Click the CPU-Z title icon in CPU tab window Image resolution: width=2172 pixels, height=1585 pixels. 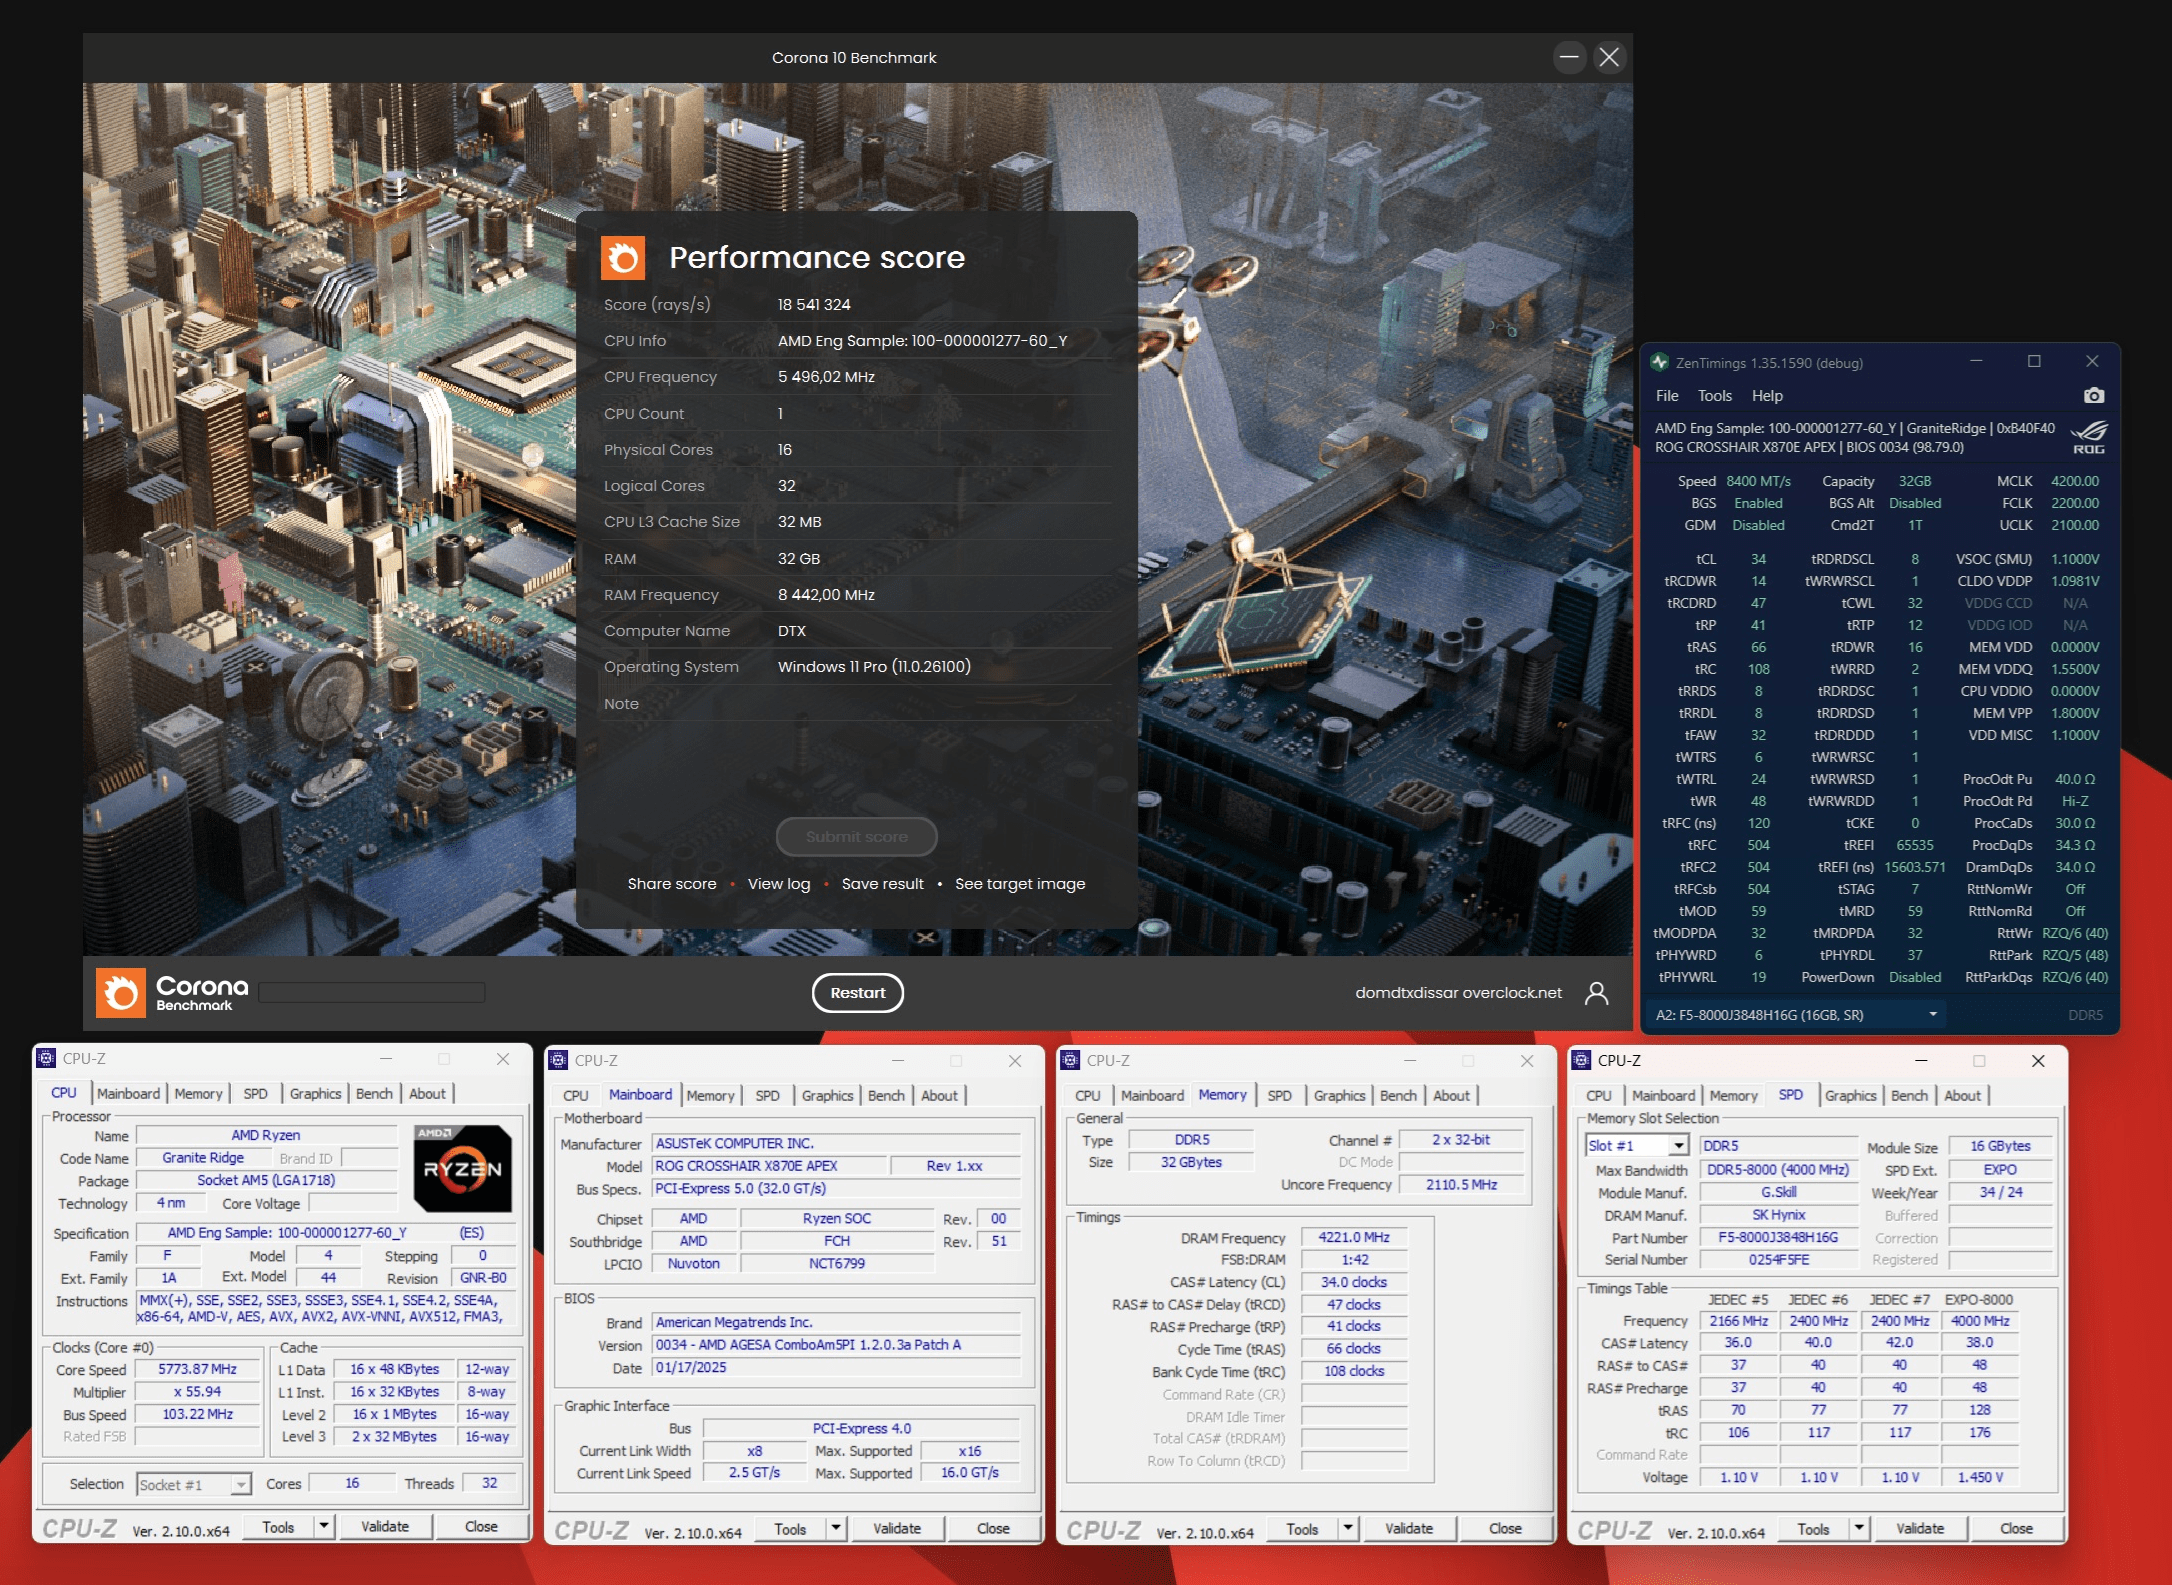point(46,1058)
